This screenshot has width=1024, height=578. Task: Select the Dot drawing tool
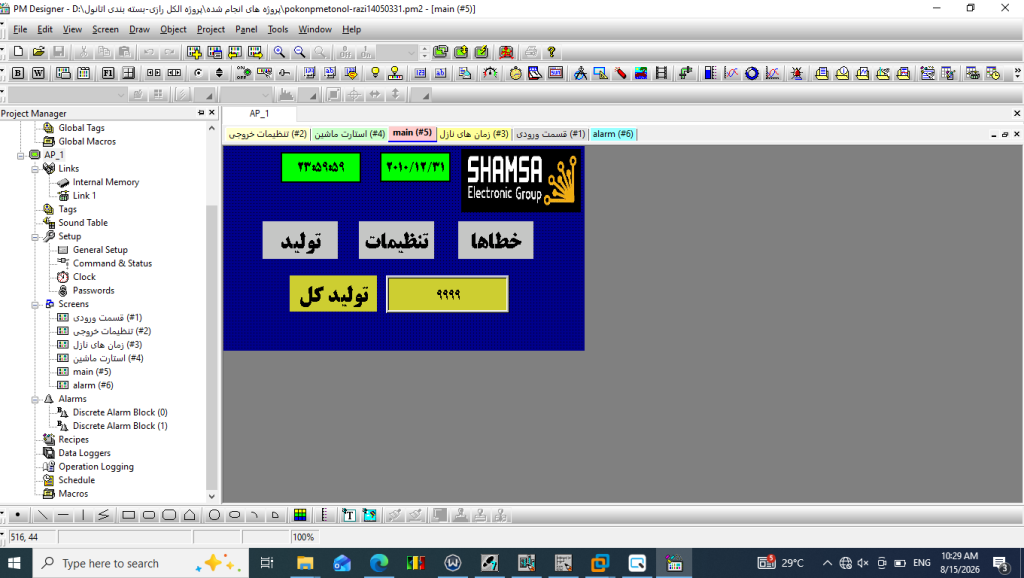(x=18, y=515)
